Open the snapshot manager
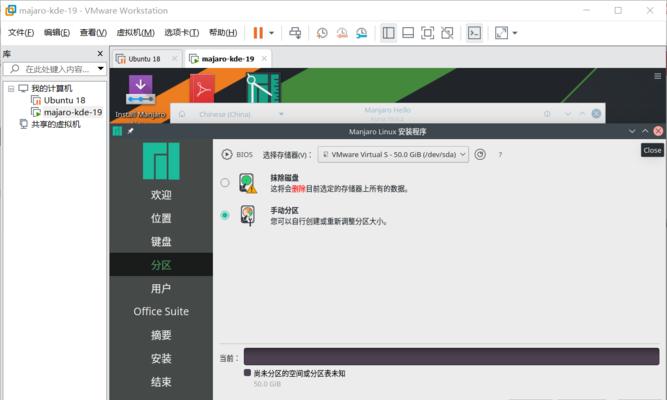667x400 pixels. click(361, 33)
